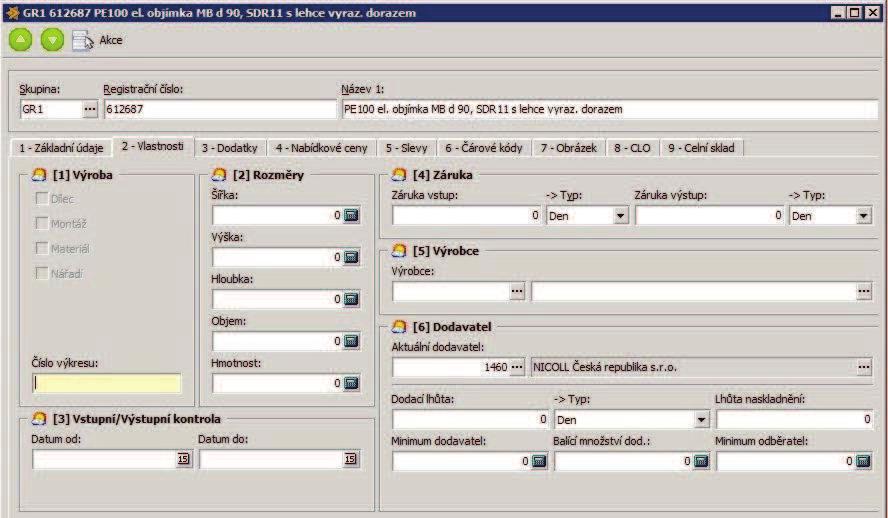
Task: Click the [5] Výrobce section icon
Action: tap(399, 251)
